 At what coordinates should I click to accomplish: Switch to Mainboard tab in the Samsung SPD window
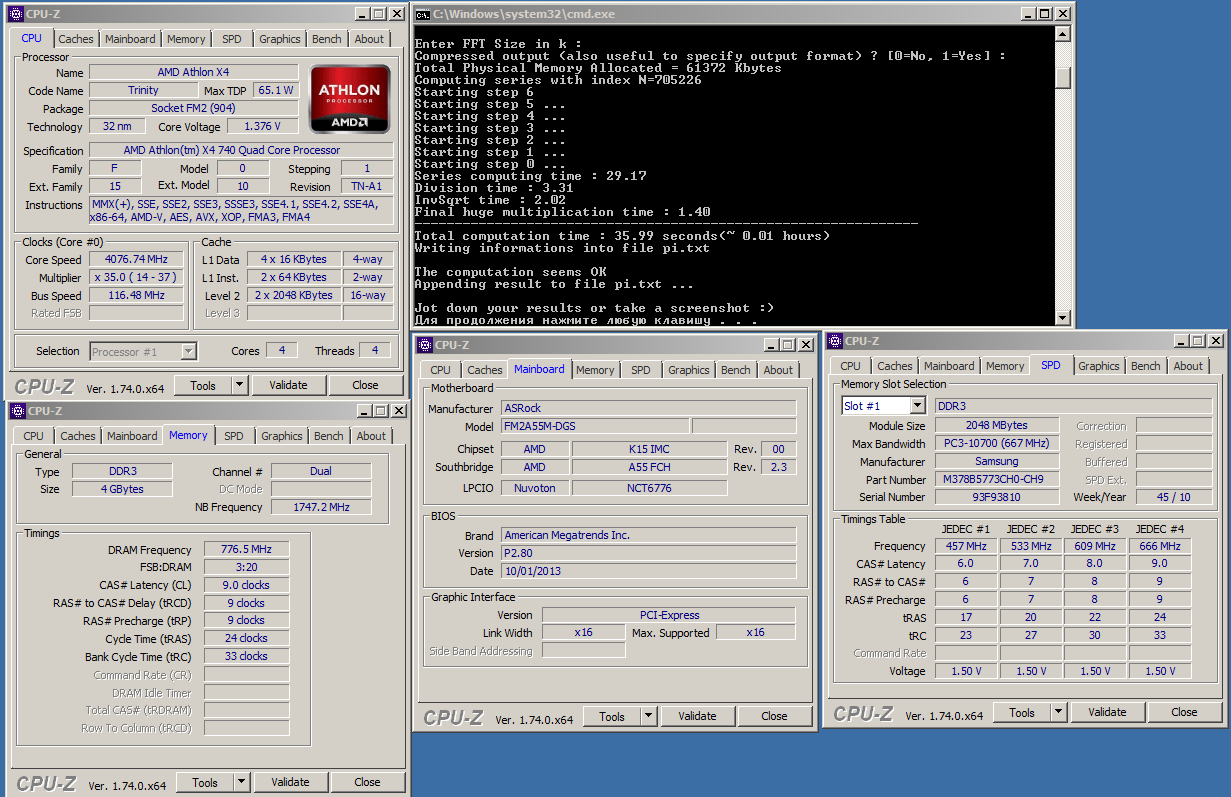click(949, 366)
